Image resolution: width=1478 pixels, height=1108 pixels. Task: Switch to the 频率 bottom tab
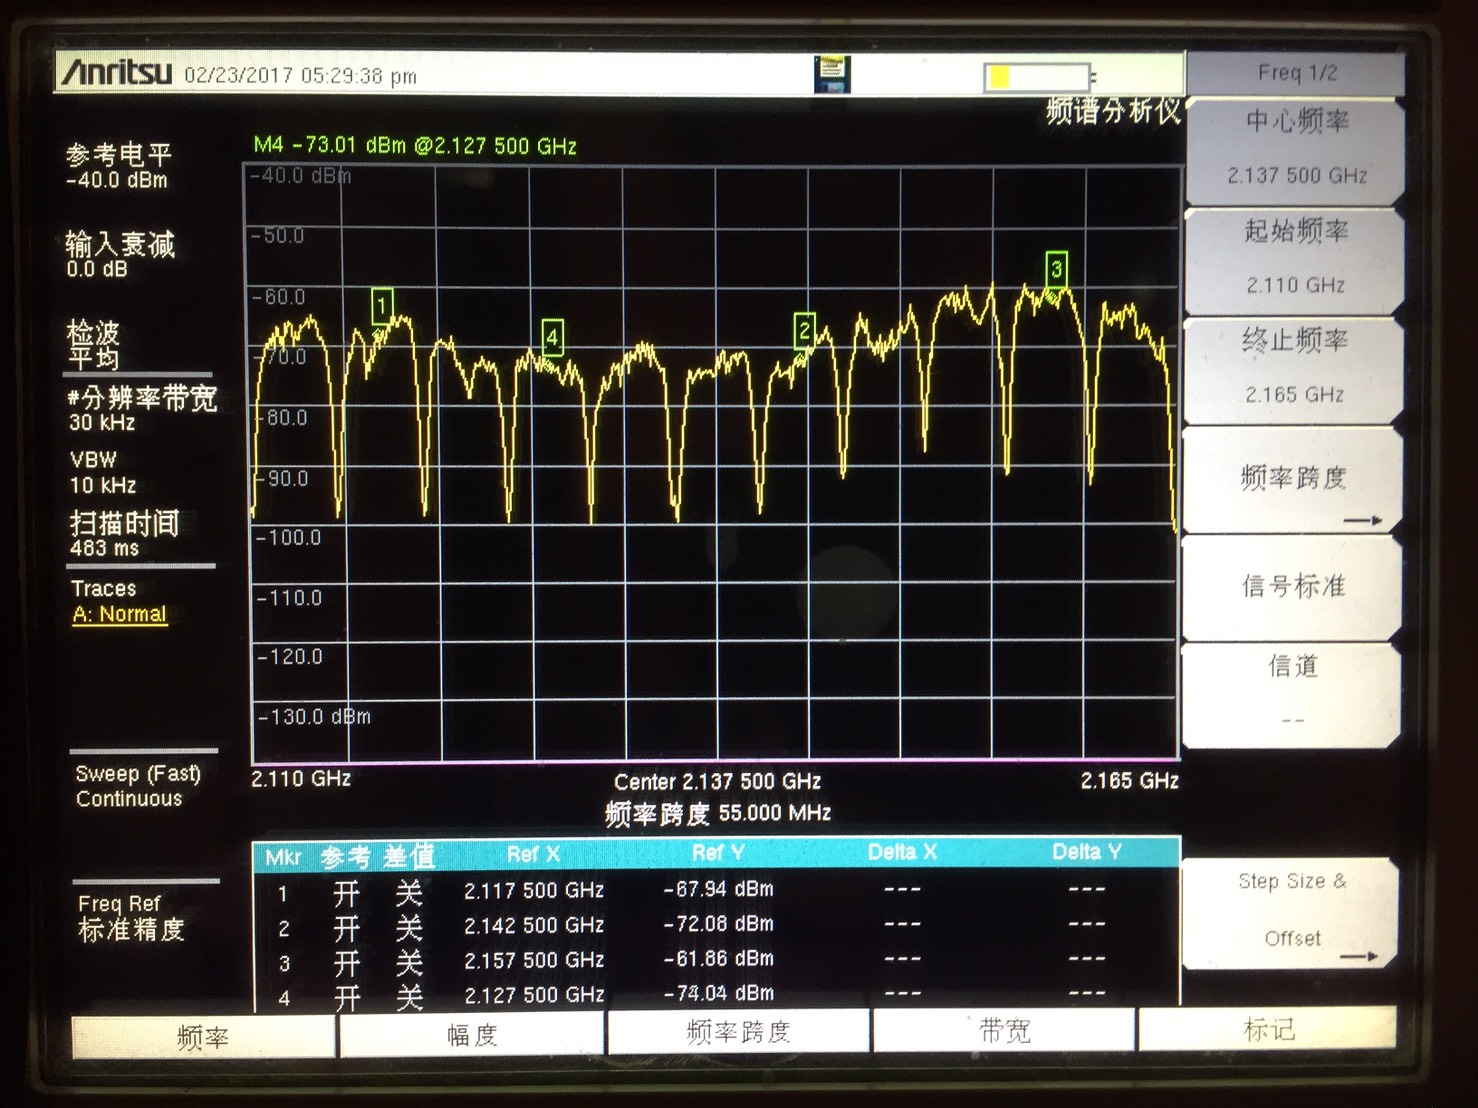coord(203,1038)
